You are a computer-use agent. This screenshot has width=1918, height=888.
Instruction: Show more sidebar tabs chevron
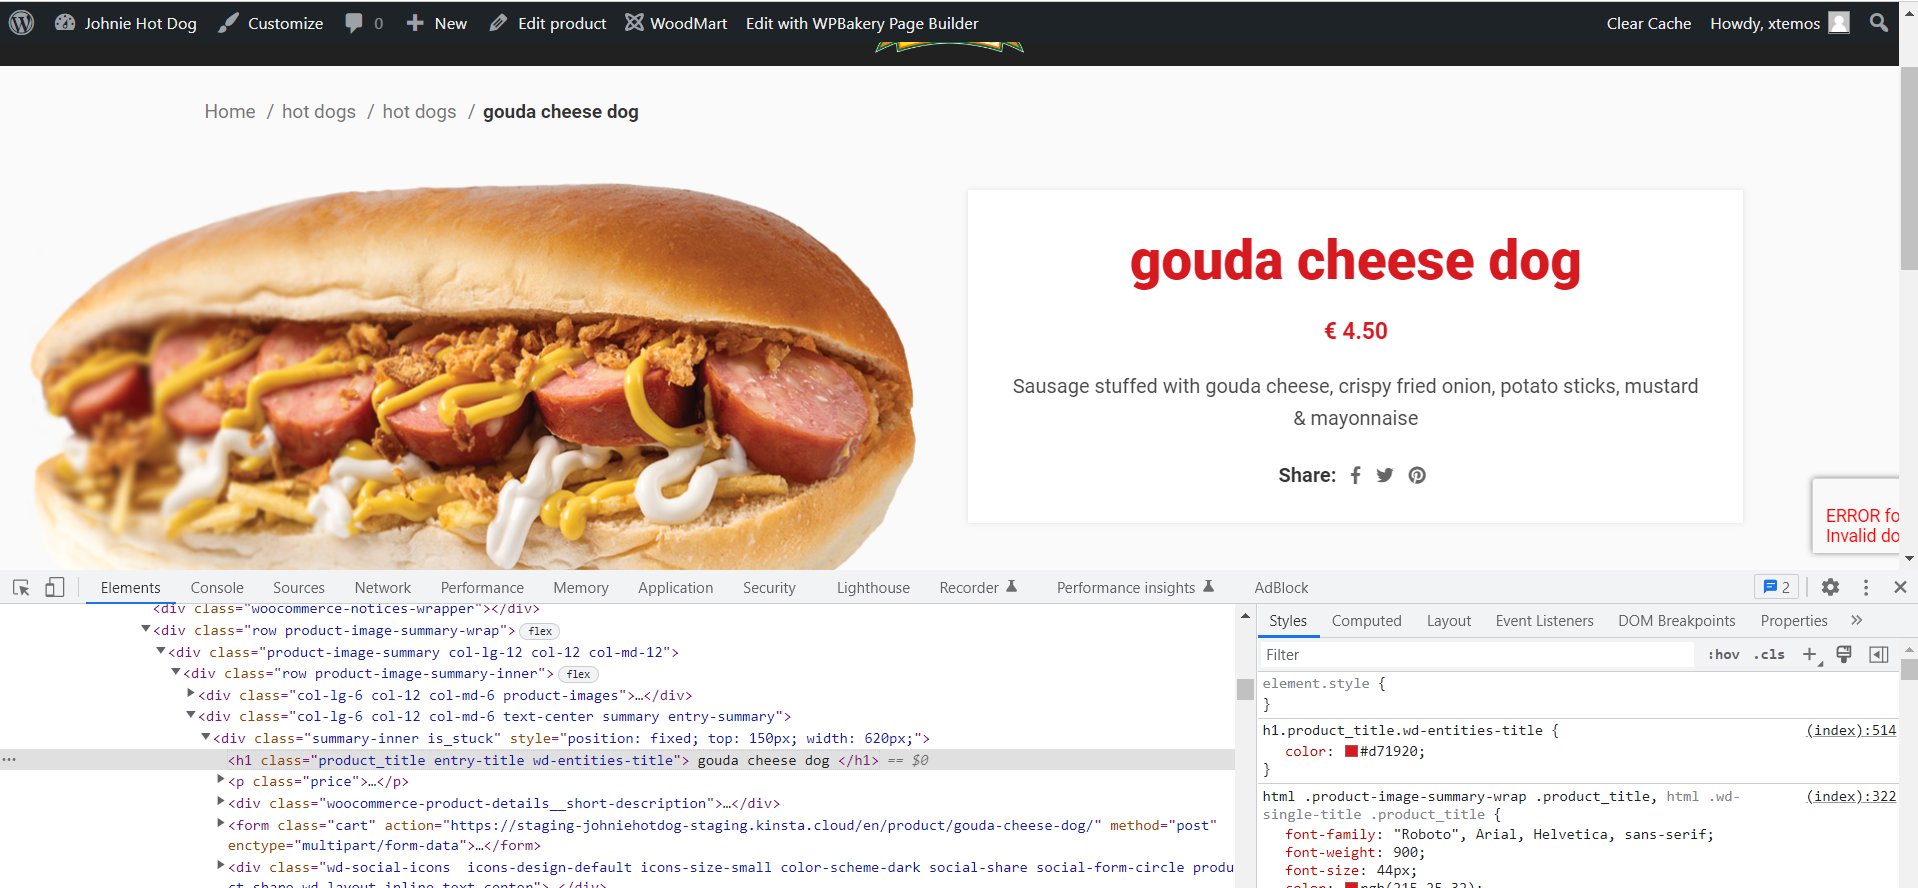click(1856, 620)
